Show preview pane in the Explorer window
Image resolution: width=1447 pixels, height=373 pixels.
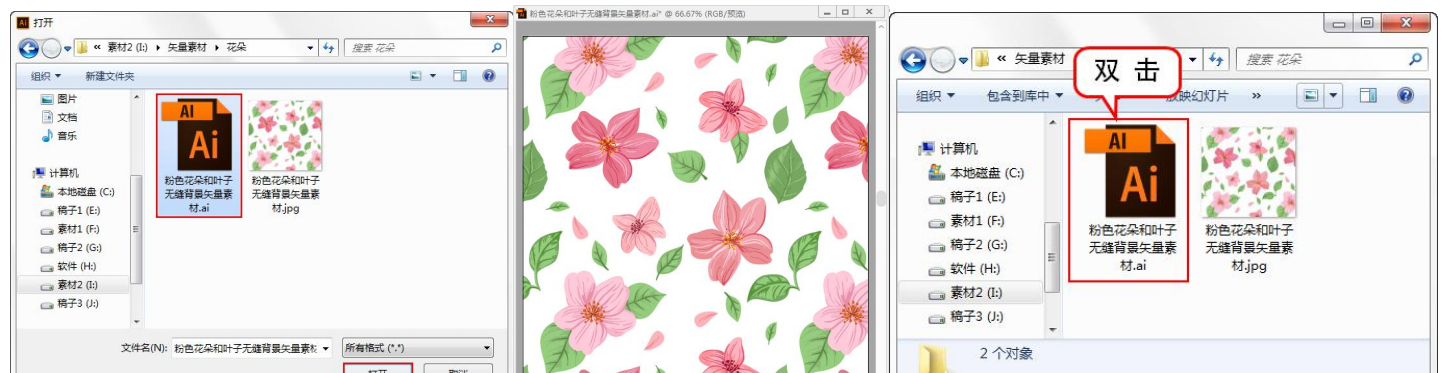coord(1368,96)
